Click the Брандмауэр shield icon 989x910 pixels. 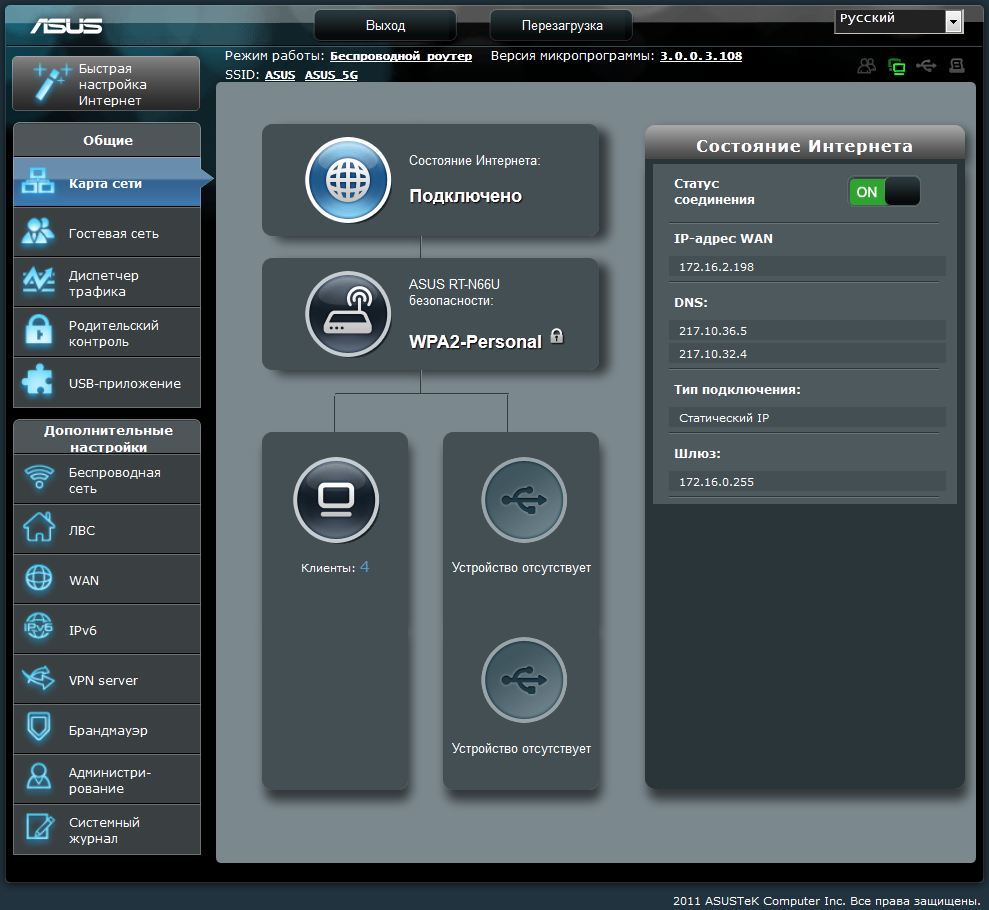(x=39, y=727)
